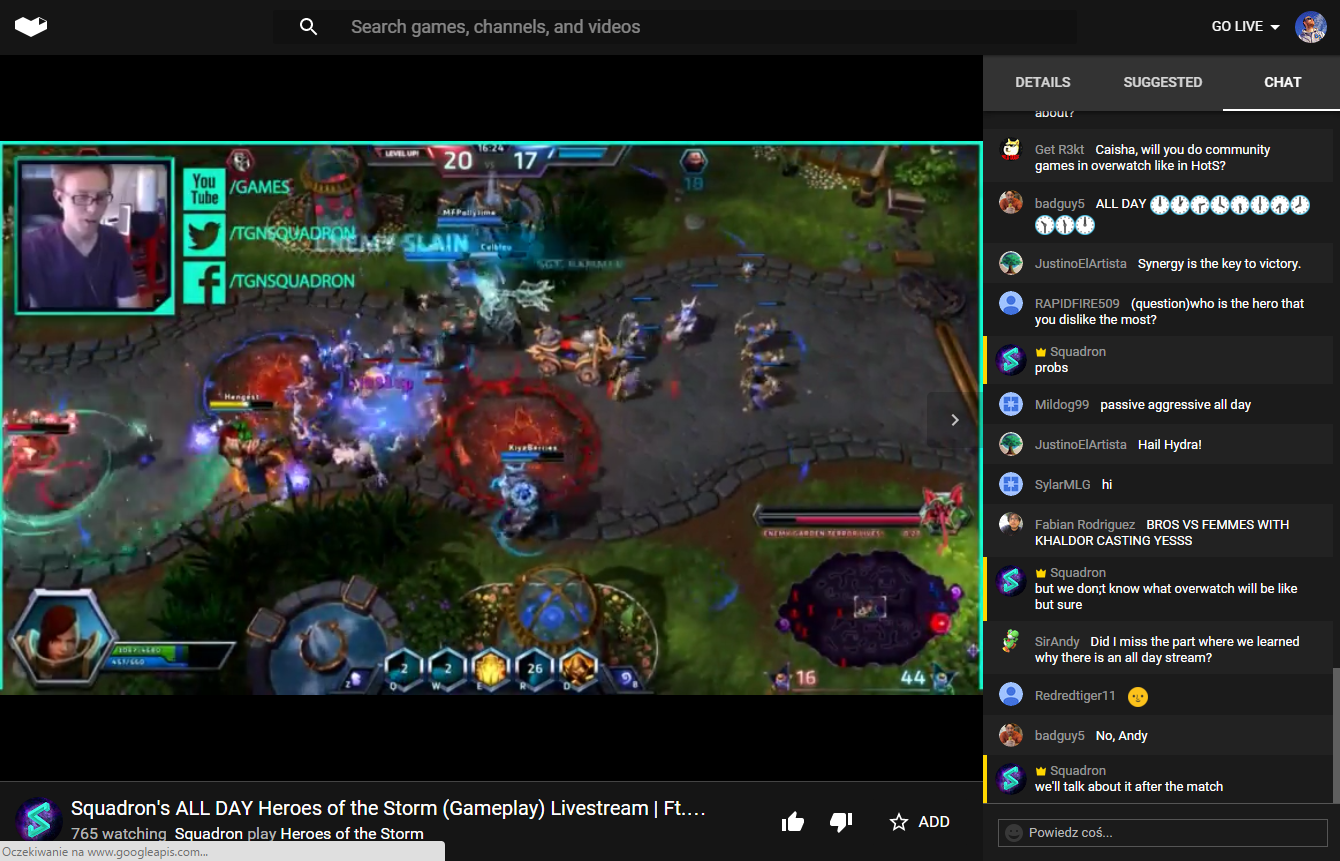Click username Redredtiger11 in chat

pos(1075,696)
